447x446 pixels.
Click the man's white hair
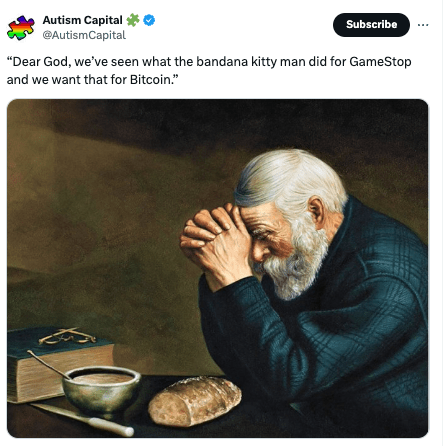point(290,178)
